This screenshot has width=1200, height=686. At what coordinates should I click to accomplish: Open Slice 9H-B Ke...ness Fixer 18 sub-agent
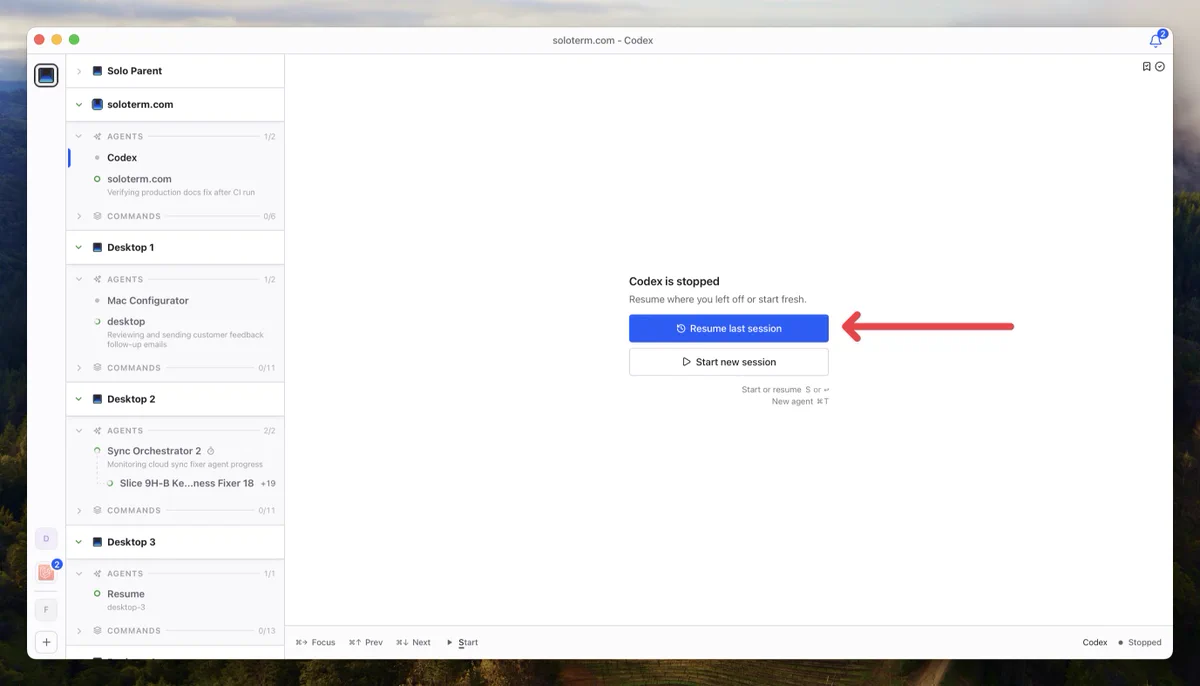click(x=186, y=483)
